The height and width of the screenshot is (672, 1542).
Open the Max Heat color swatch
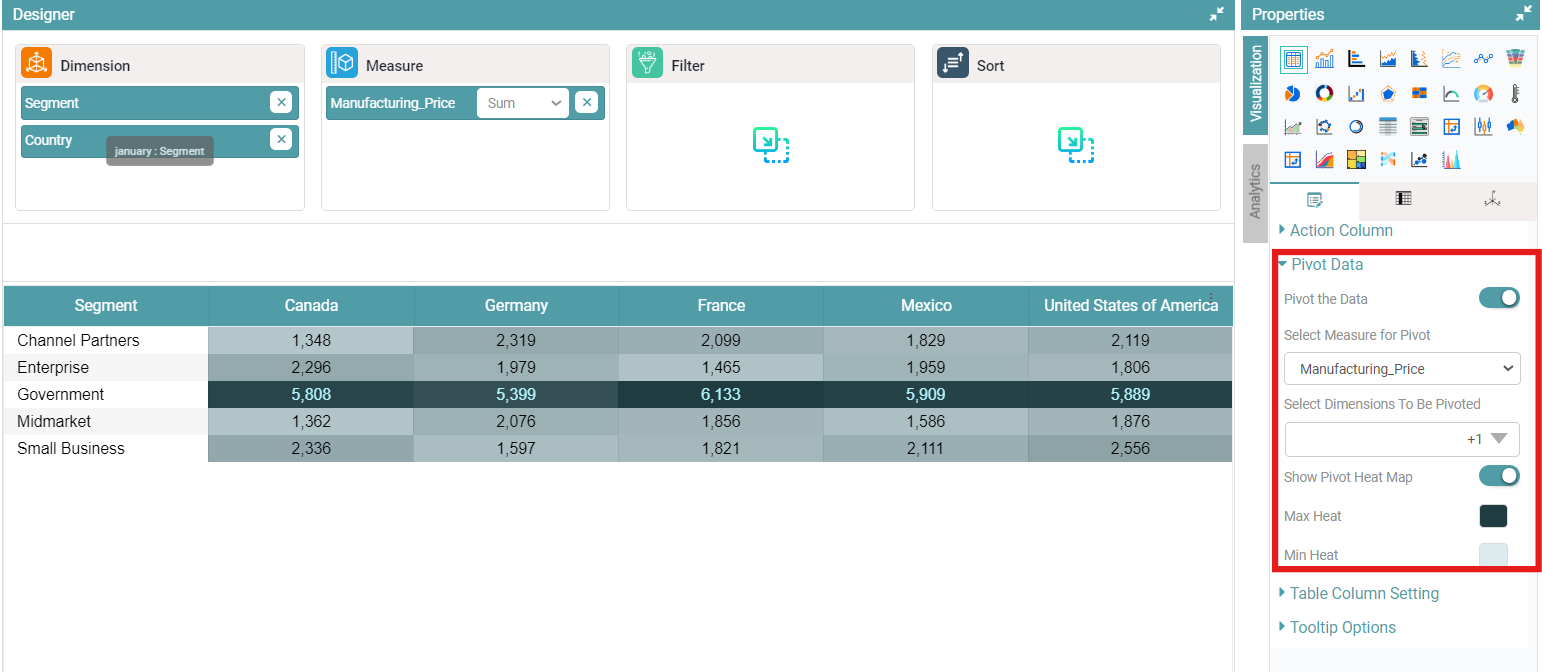pos(1492,516)
